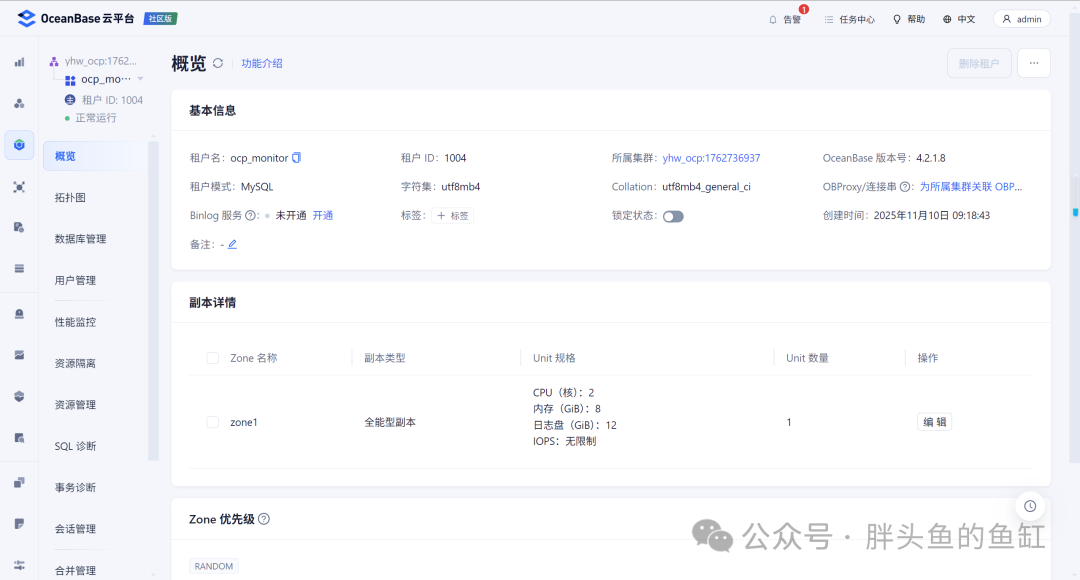Viewport: 1080px width, 580px height.
Task: Copy the tenant name ocp_monitor
Action: [x=296, y=158]
